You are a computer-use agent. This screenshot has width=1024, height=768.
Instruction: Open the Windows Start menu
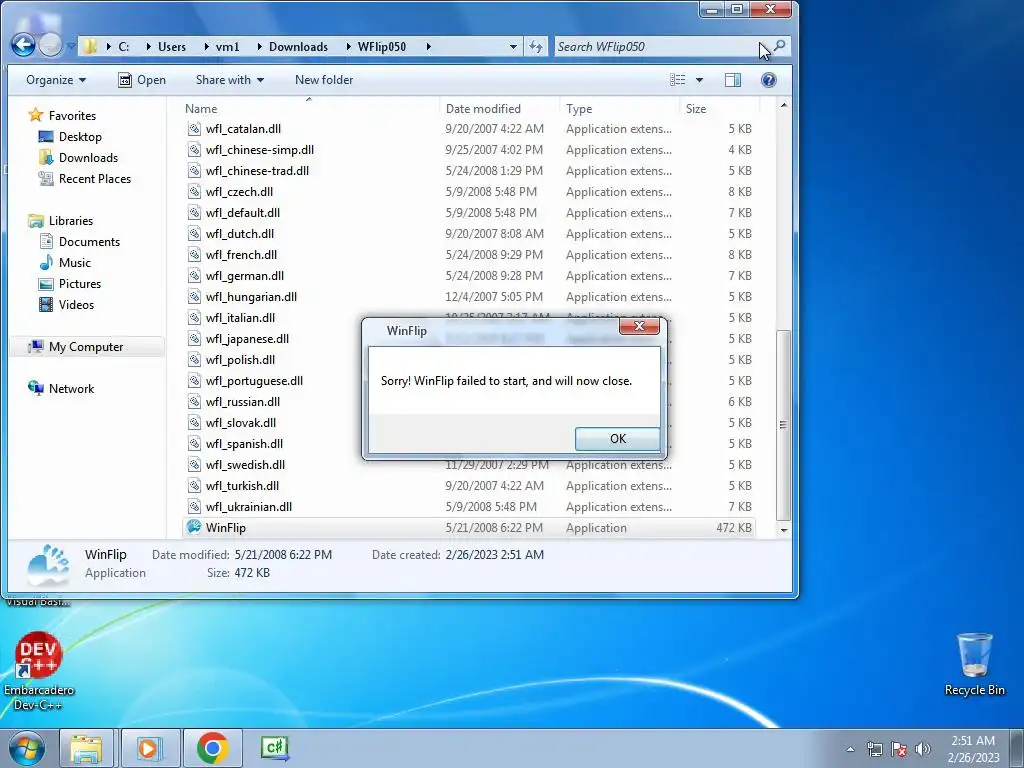27,748
